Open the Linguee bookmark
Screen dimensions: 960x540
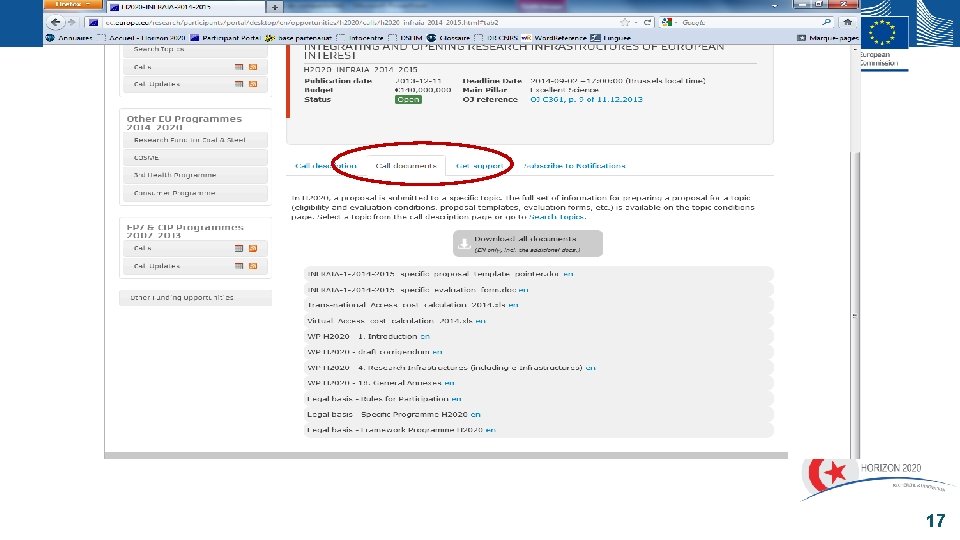pyautogui.click(x=610, y=38)
